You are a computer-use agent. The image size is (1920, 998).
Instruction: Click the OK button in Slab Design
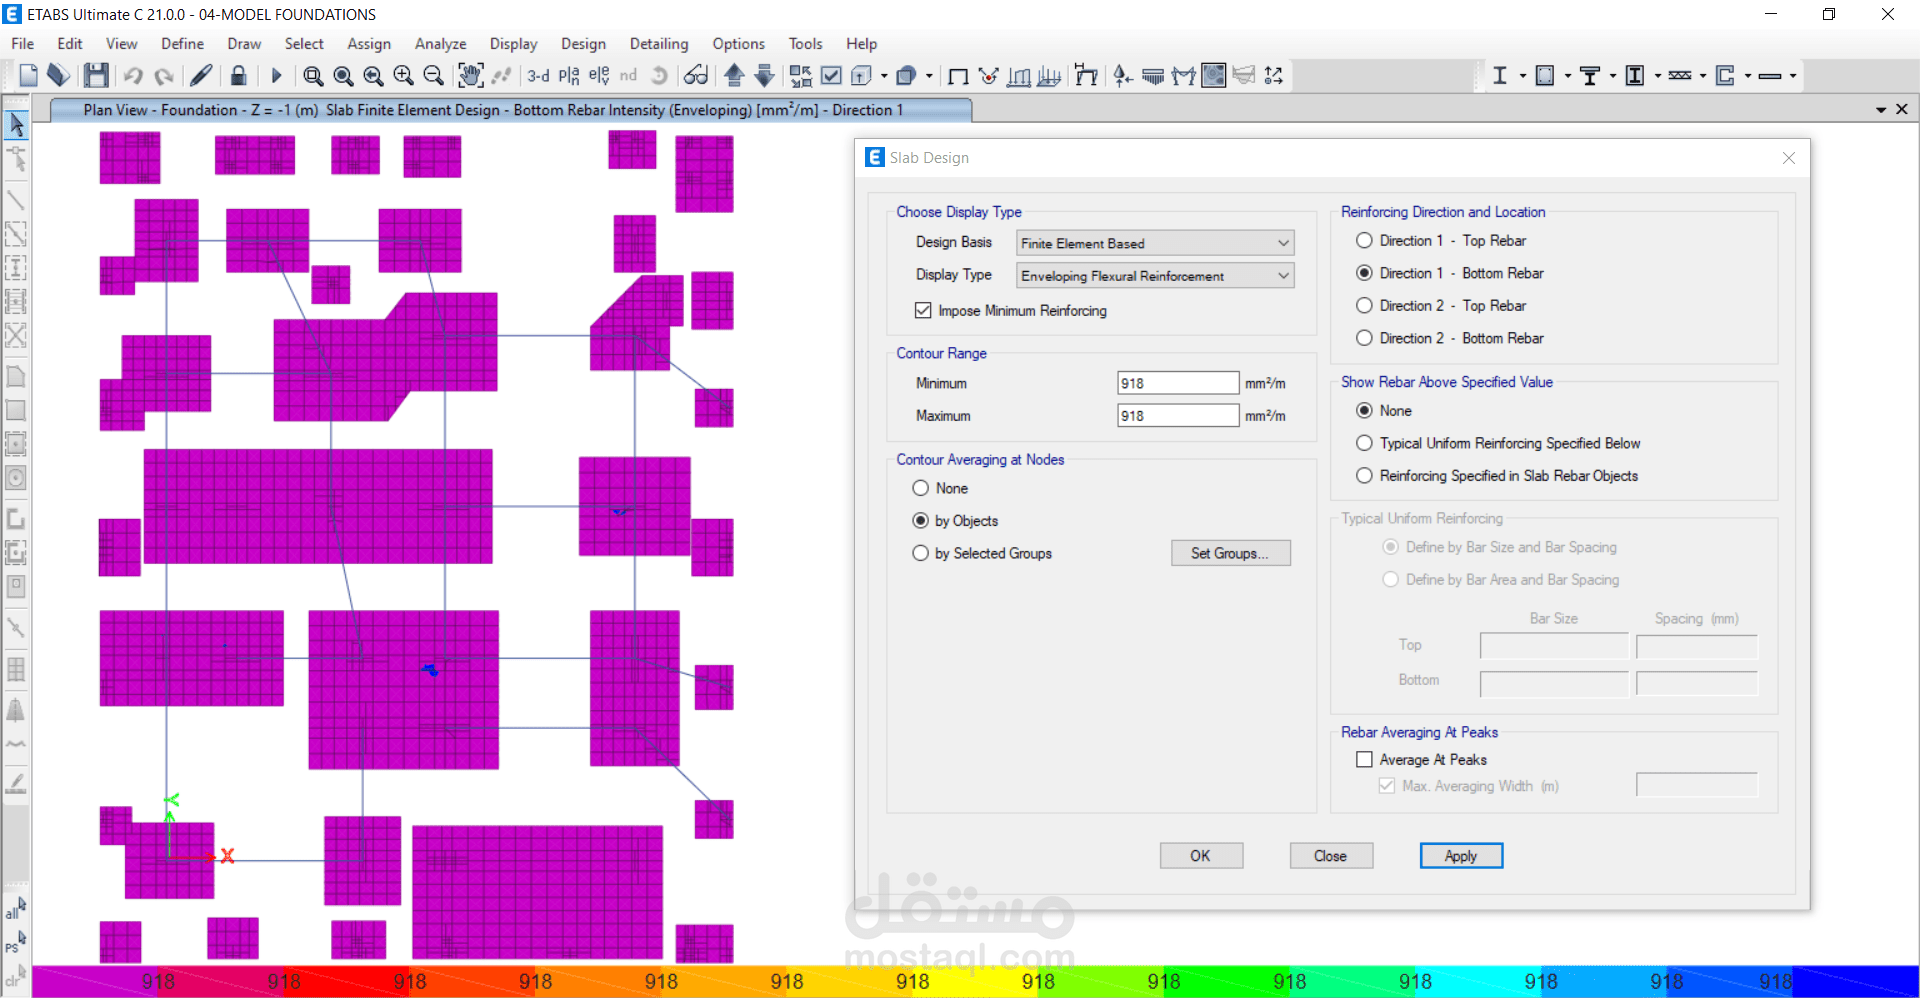coord(1201,856)
